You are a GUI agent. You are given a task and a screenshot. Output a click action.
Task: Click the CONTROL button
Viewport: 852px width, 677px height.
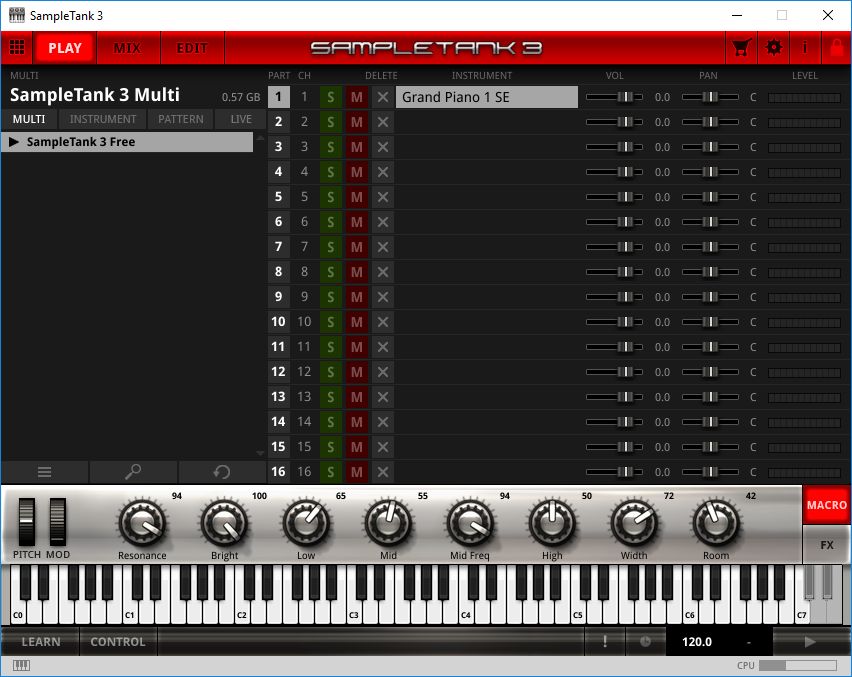tap(118, 642)
